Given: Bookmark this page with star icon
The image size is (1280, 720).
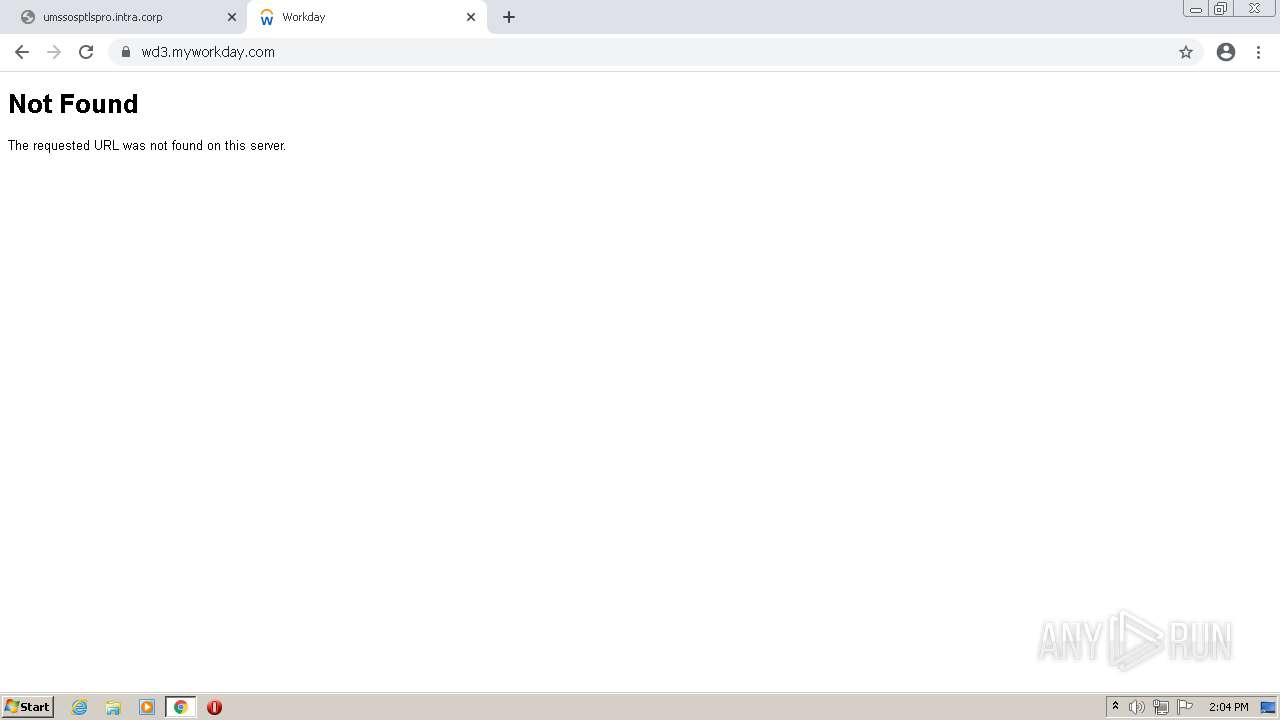Looking at the screenshot, I should click(1186, 52).
